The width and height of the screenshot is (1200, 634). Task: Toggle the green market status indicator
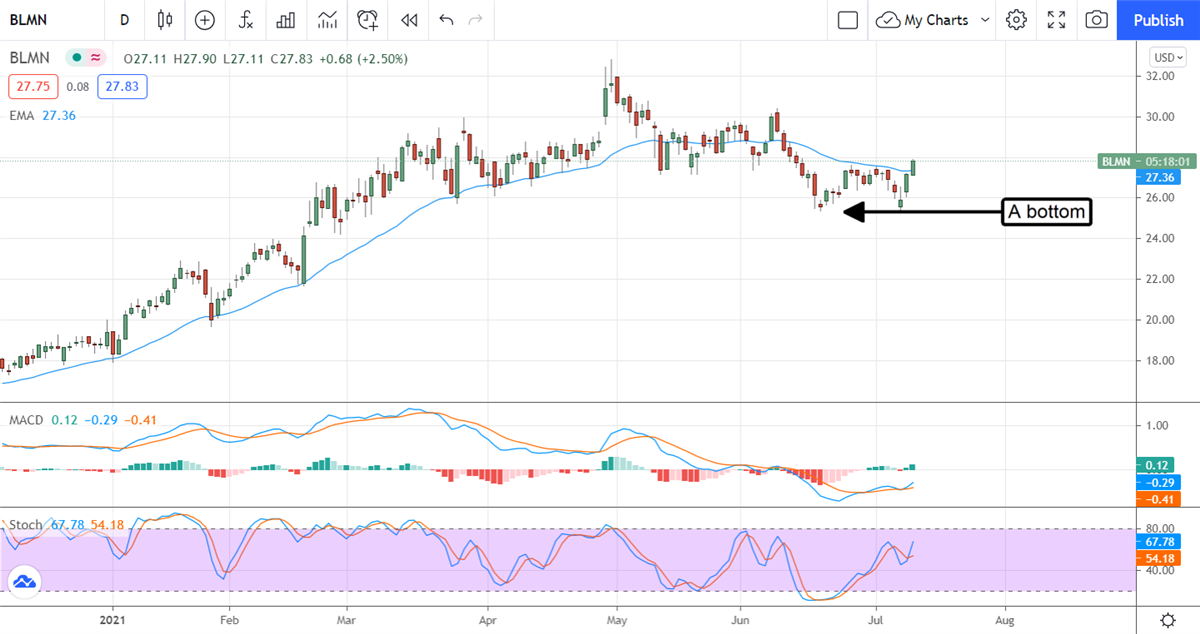[74, 59]
